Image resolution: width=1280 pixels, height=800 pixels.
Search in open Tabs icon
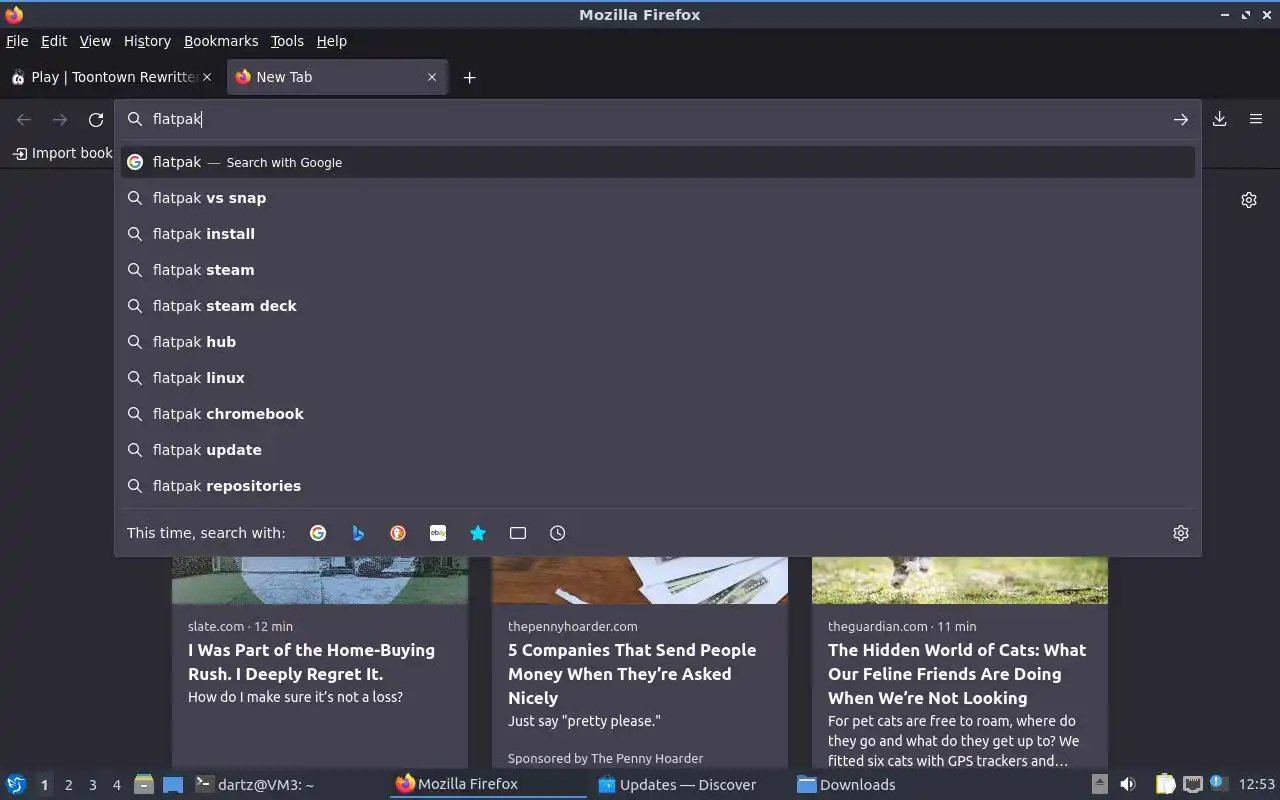point(518,533)
